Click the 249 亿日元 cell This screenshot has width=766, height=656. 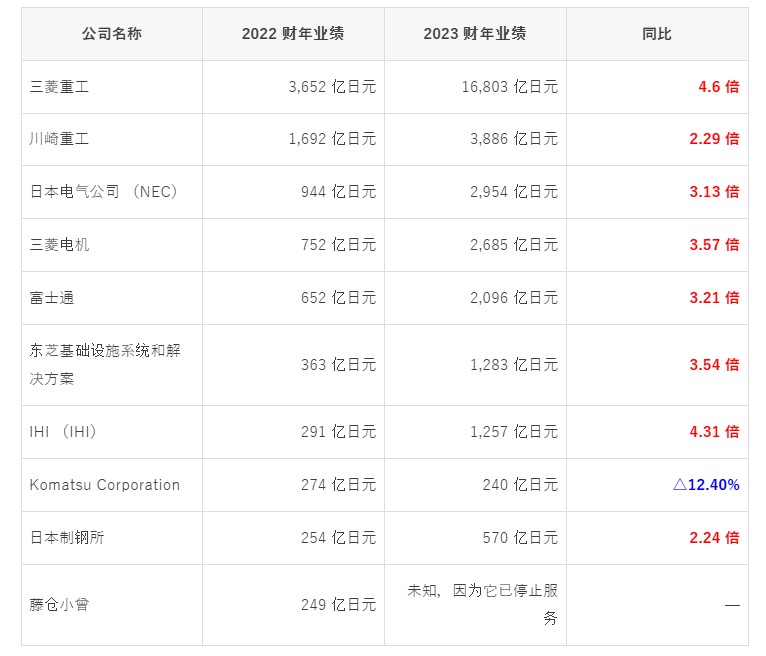(294, 605)
